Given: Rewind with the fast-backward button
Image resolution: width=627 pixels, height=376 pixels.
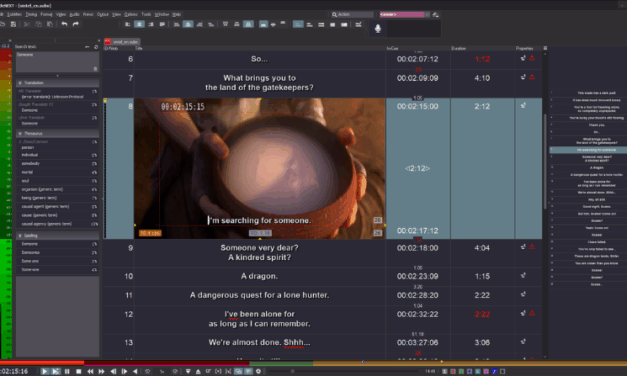Looking at the screenshot, I should (x=90, y=372).
